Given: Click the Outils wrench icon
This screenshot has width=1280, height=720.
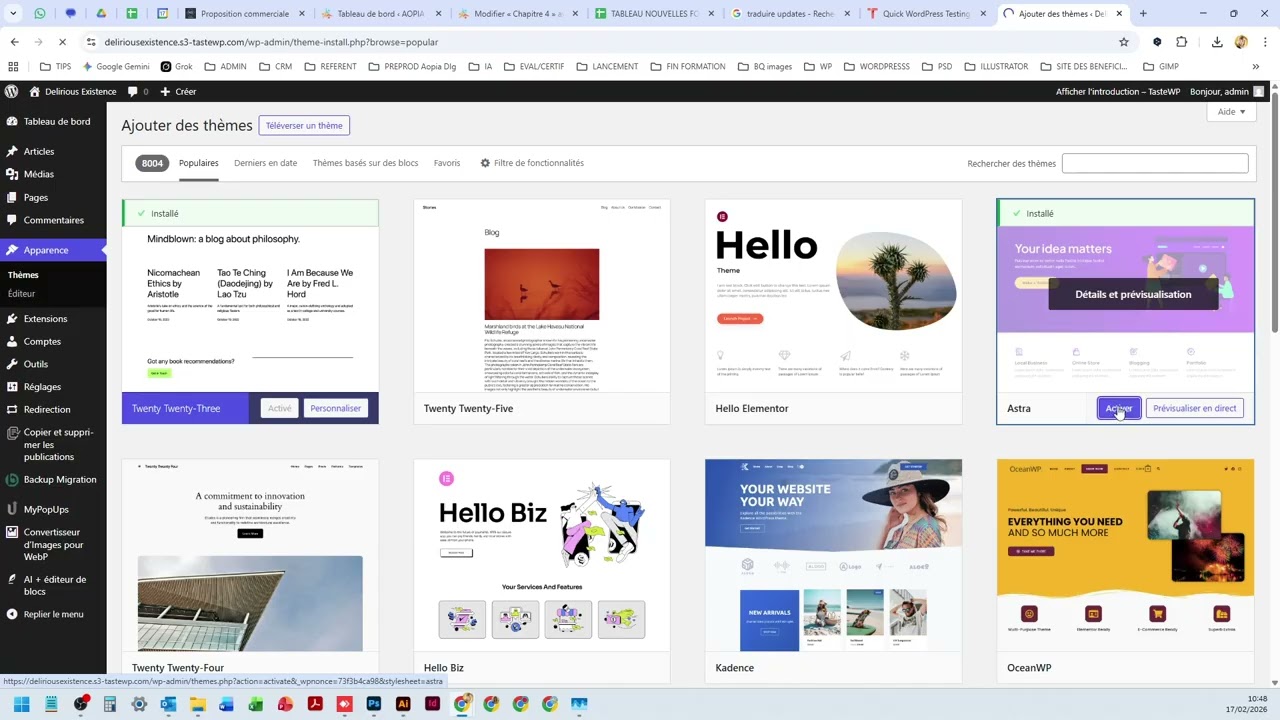Looking at the screenshot, I should pyautogui.click(x=12, y=364).
